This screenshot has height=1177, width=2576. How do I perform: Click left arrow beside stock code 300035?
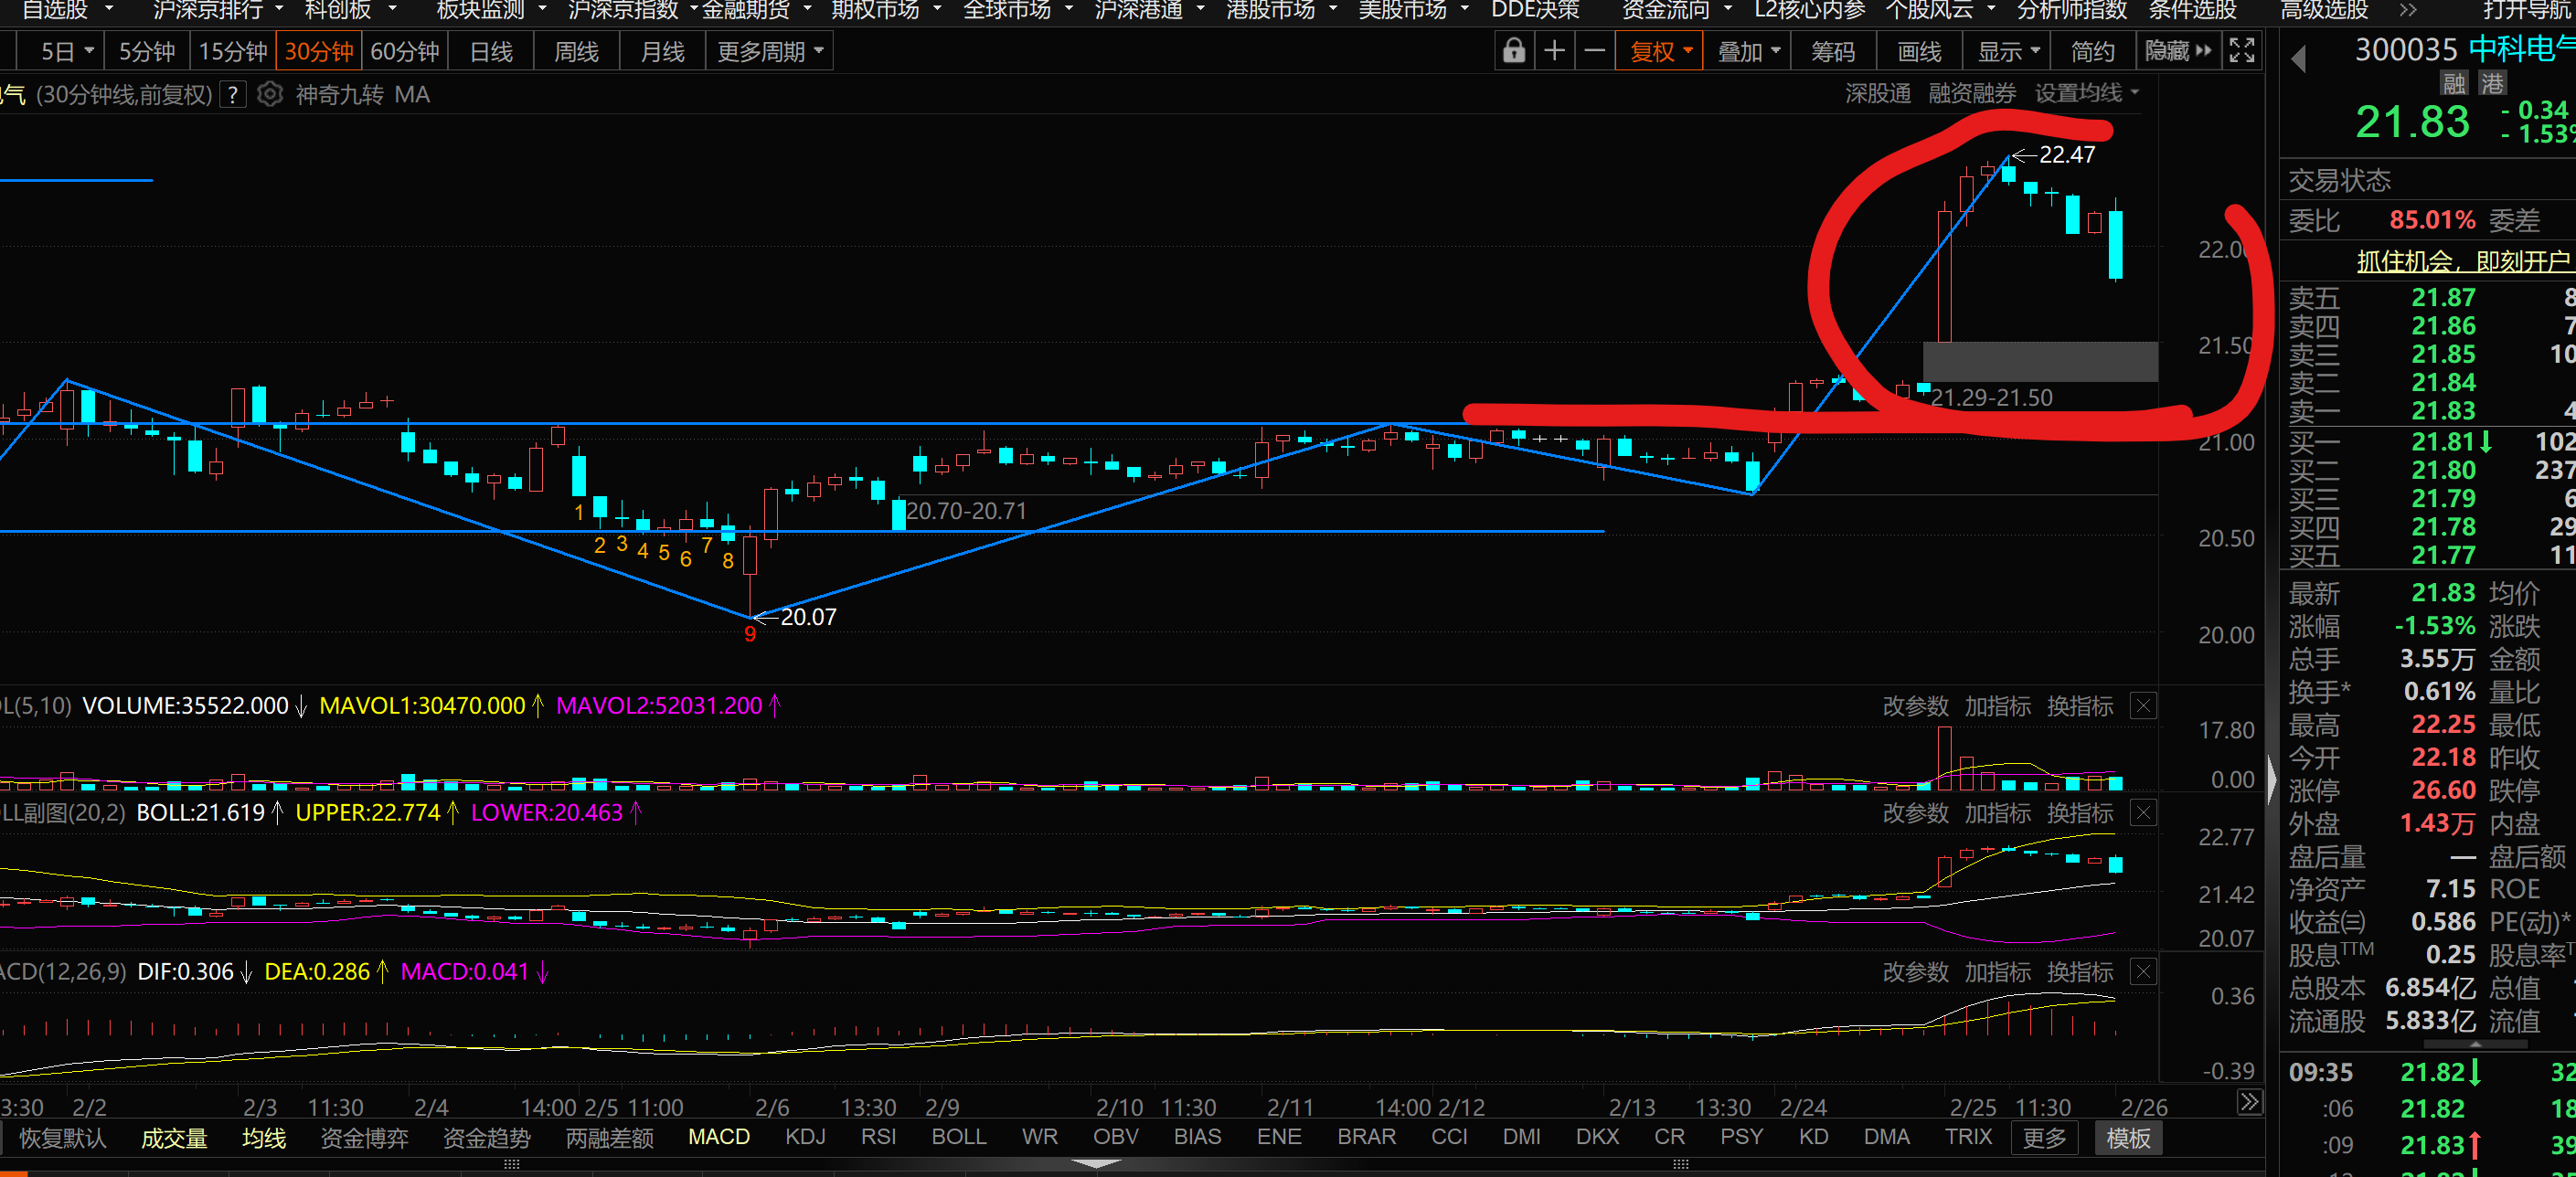tap(2299, 59)
